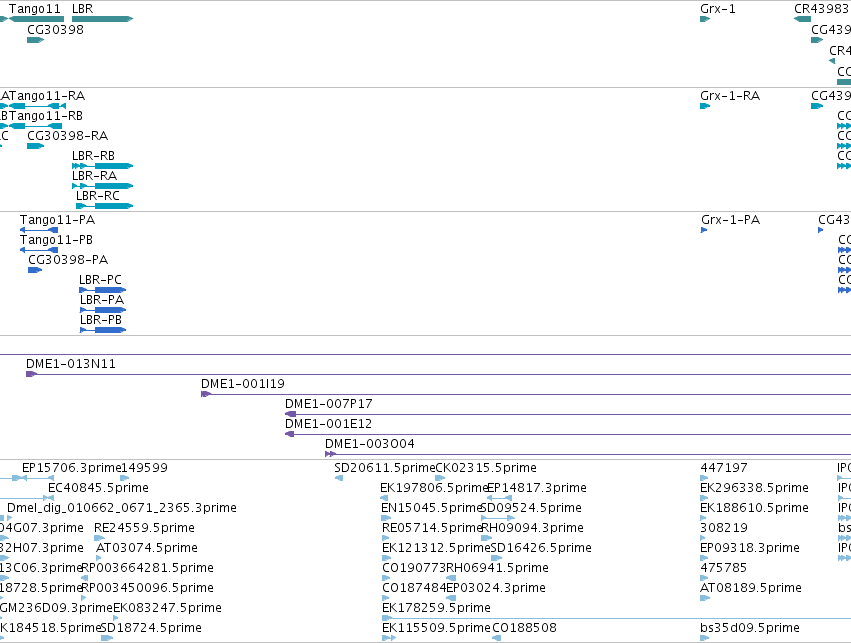Viewport: 851px width, 643px height.
Task: Click the Grx-1-PA protein feature
Action: [x=704, y=230]
